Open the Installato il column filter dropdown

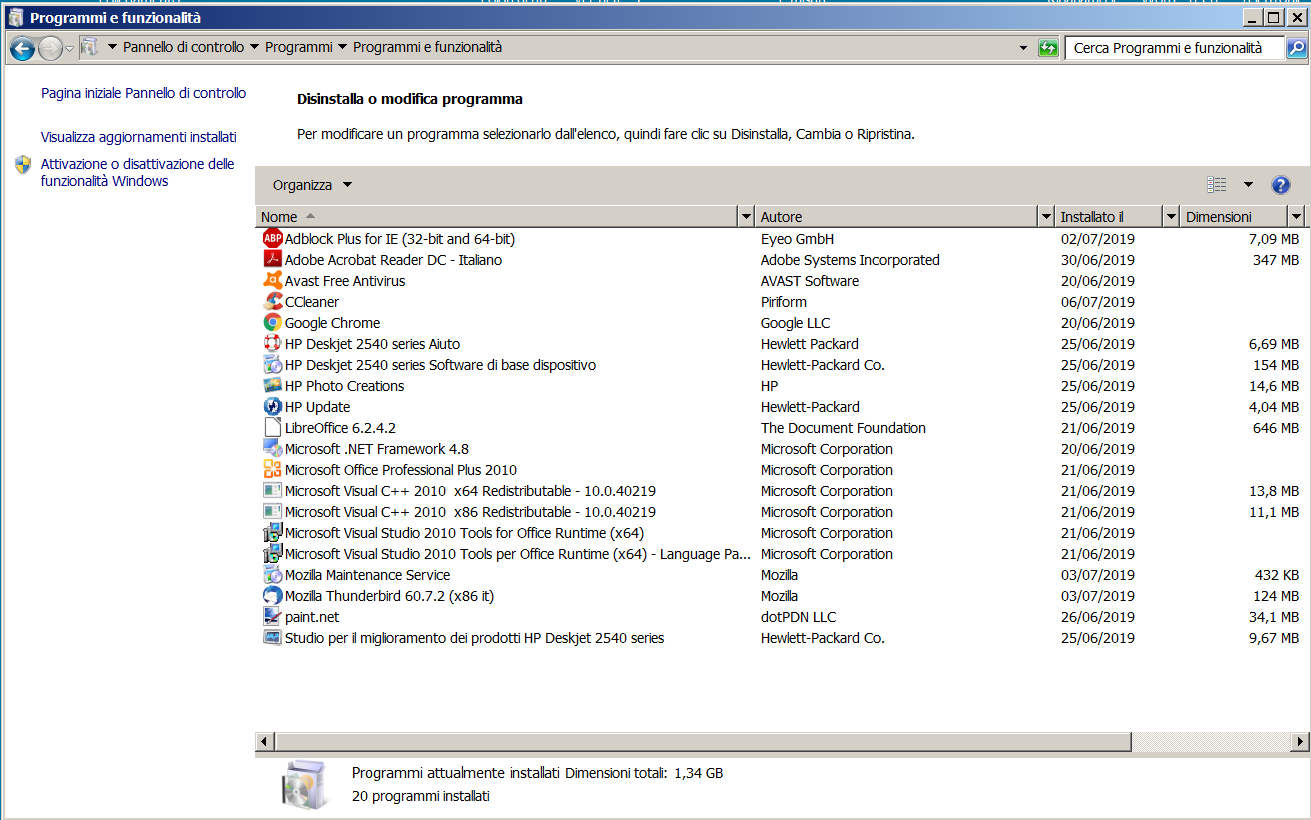(x=1171, y=217)
